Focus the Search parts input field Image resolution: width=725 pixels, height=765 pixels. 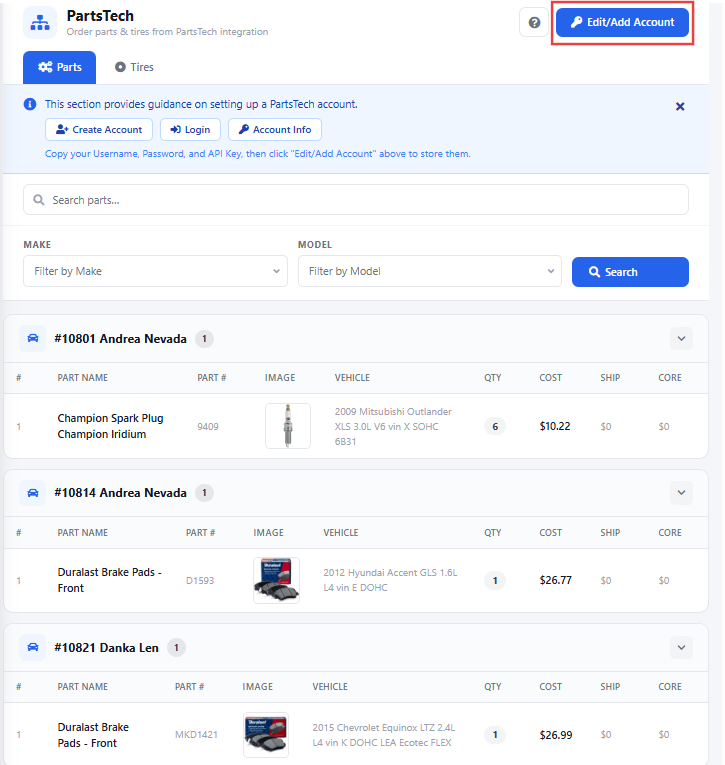pos(355,200)
